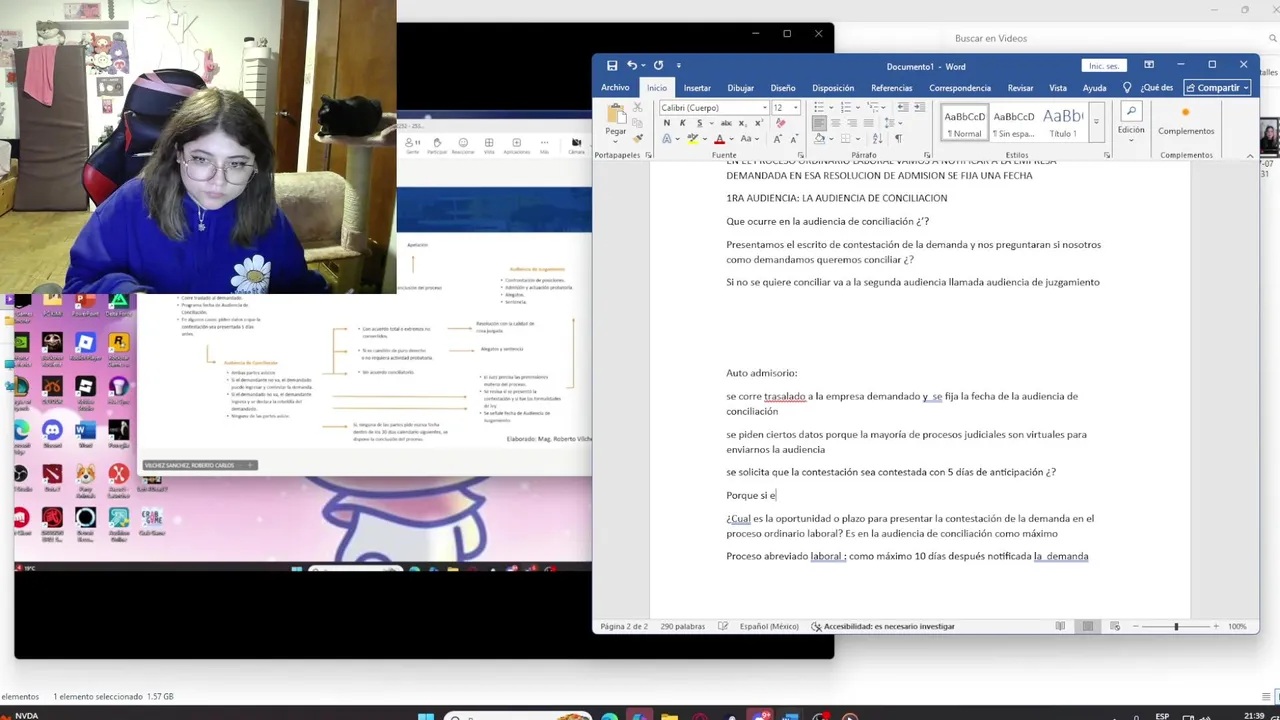Click the Inic. ses. sign-in button
This screenshot has height=720, width=1280.
click(1104, 66)
